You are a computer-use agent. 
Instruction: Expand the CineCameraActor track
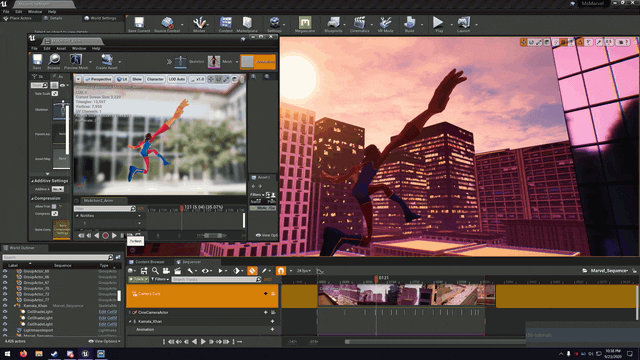click(x=130, y=312)
